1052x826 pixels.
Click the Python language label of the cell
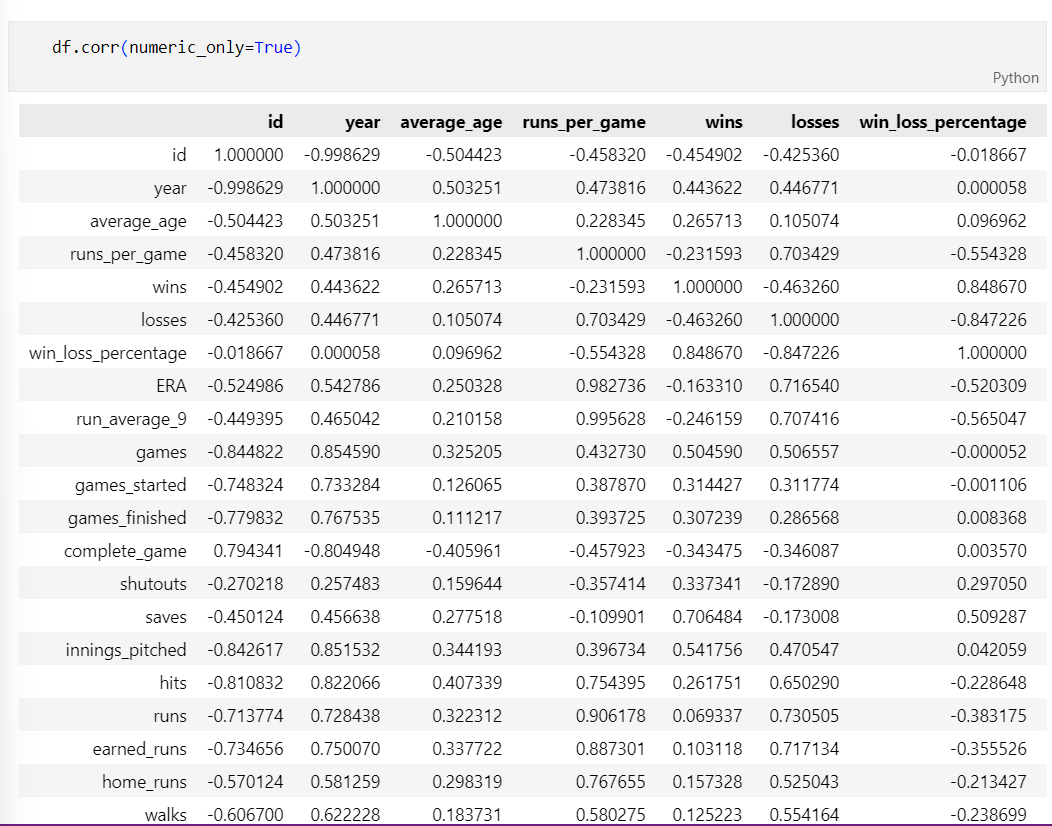click(1015, 78)
